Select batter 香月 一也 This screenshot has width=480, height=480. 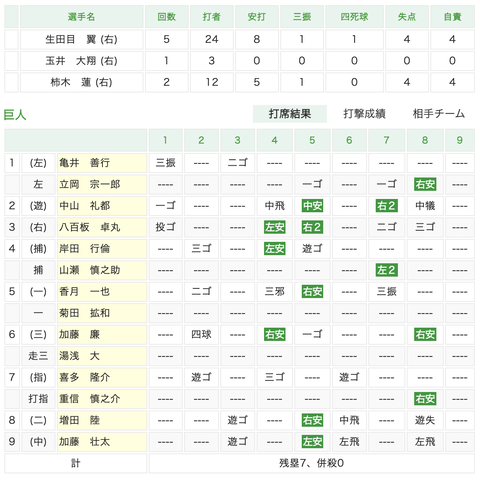coord(85,292)
